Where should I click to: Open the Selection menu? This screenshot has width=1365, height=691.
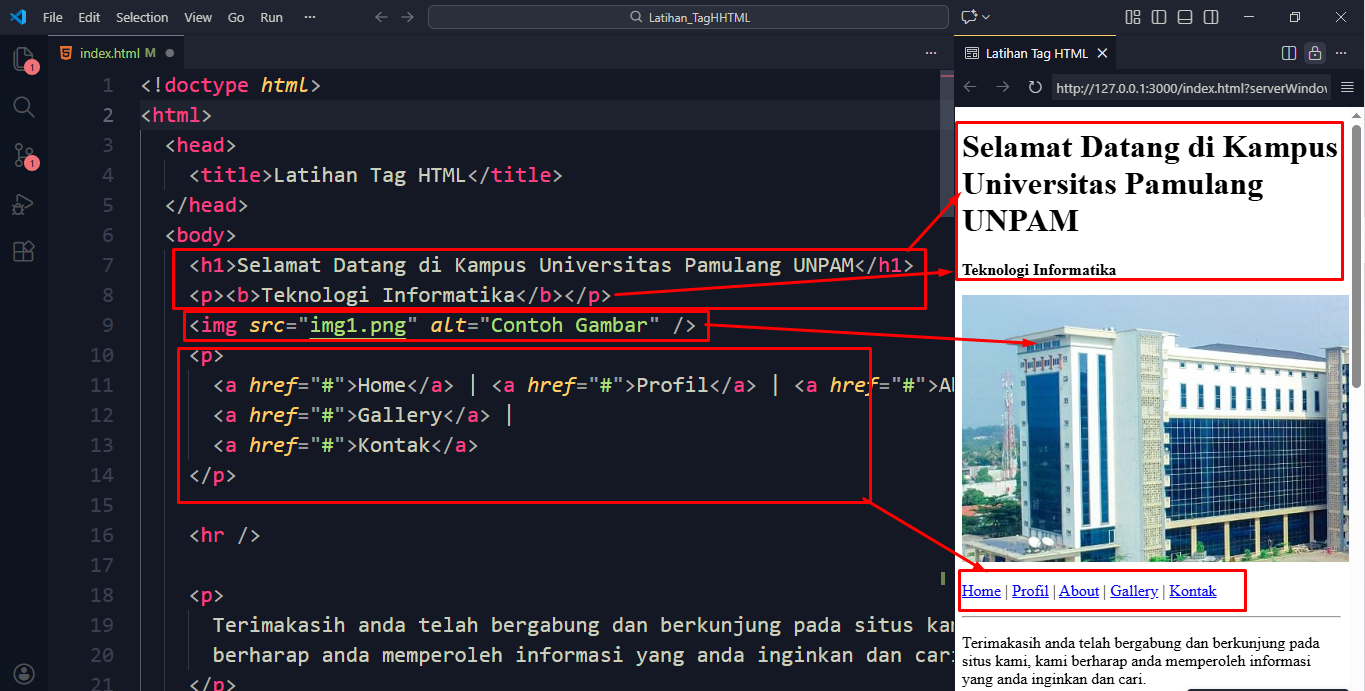tap(142, 17)
